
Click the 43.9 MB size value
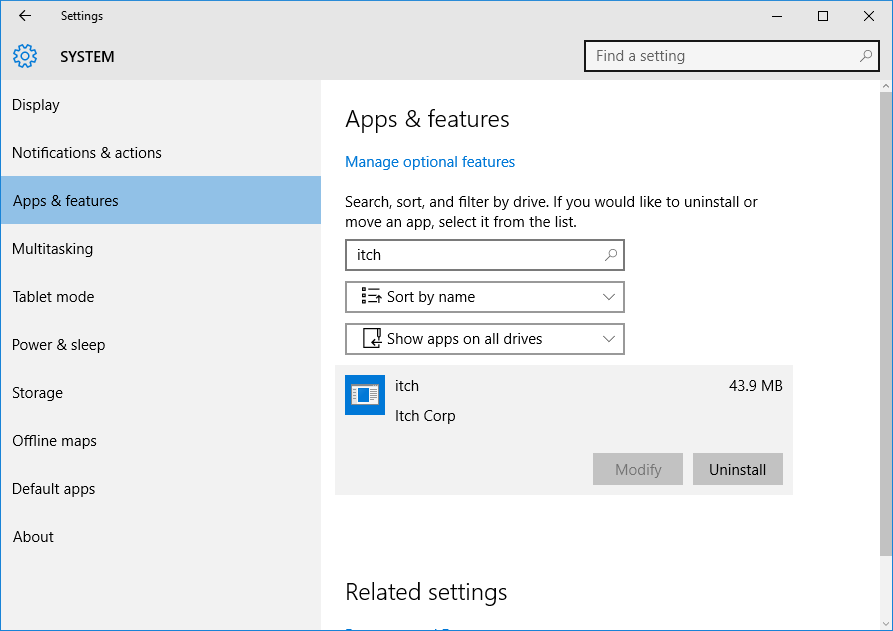tap(756, 386)
